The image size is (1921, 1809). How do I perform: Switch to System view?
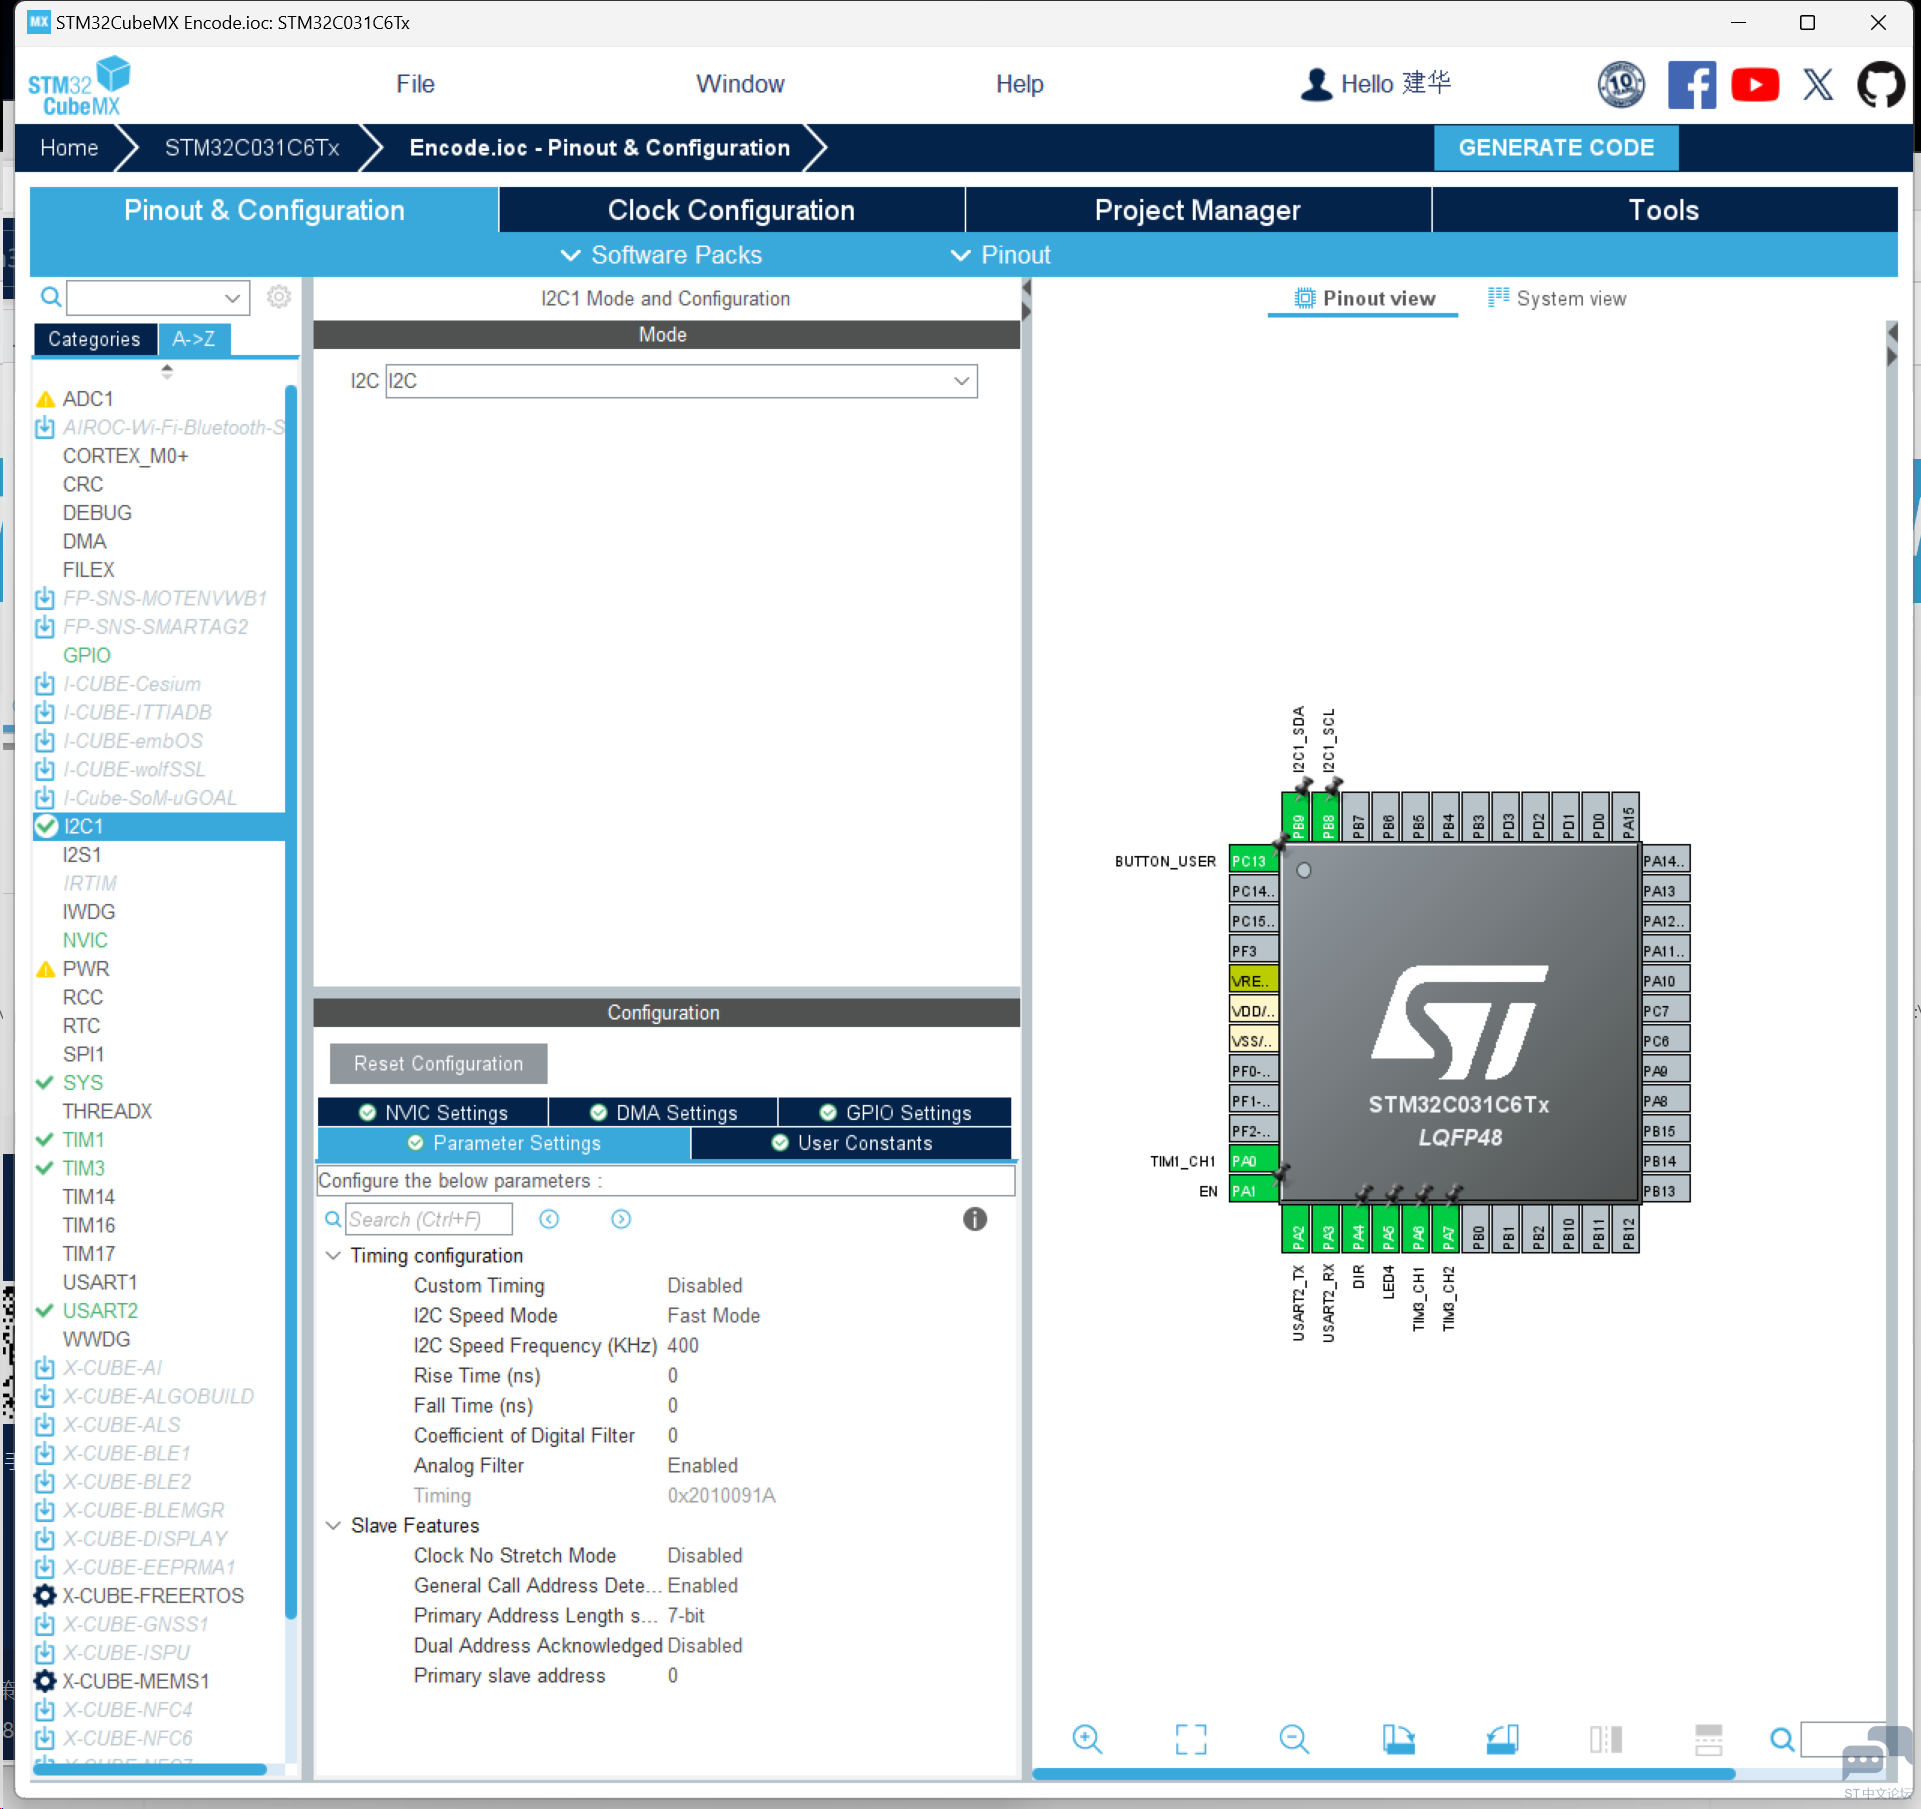pyautogui.click(x=1557, y=298)
